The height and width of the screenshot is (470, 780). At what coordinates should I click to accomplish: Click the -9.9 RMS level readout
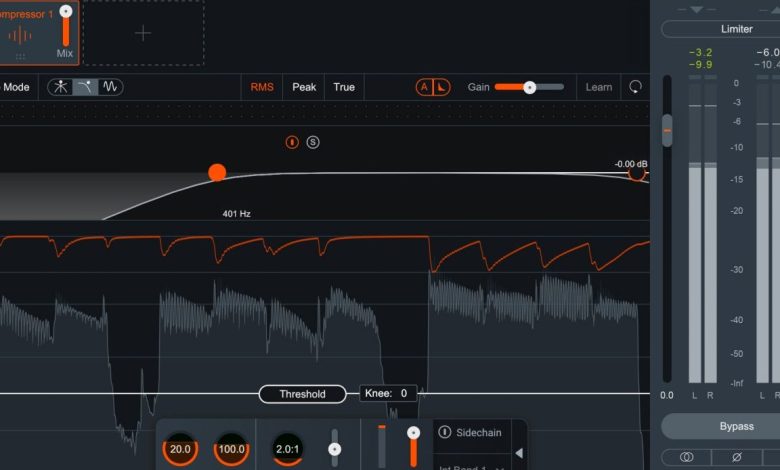click(700, 65)
